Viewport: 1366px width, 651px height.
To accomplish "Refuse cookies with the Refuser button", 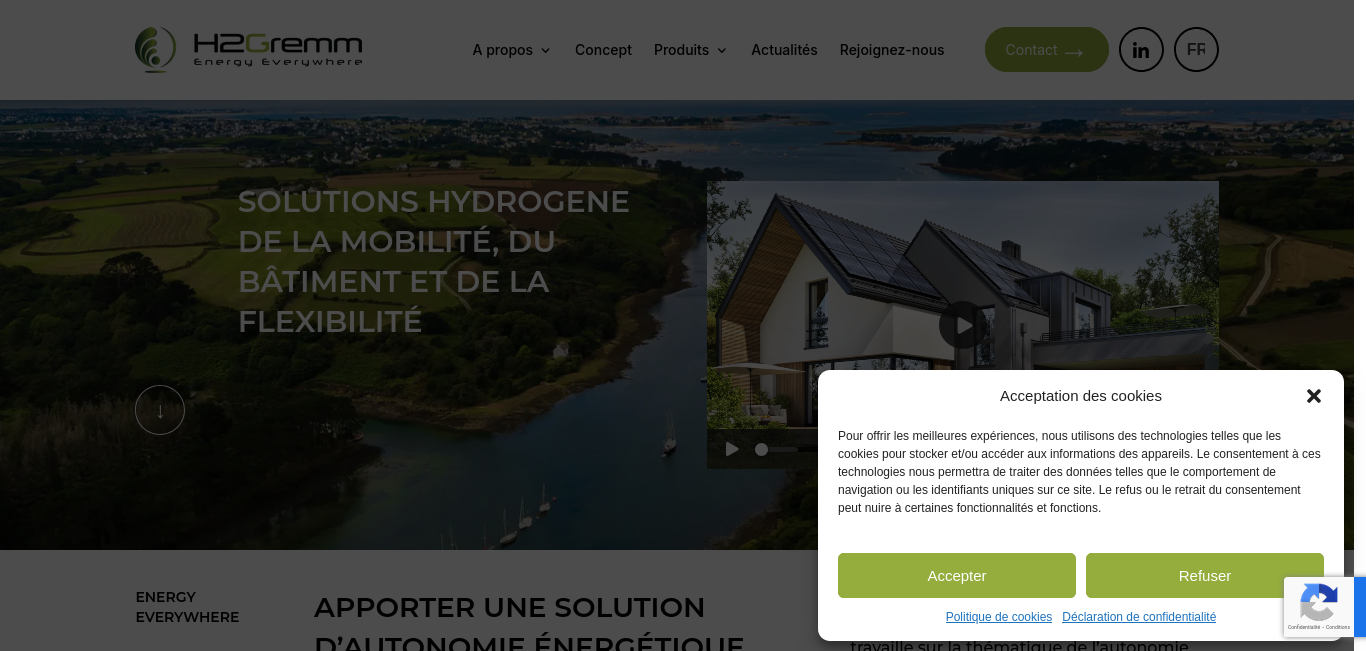I will coord(1205,576).
